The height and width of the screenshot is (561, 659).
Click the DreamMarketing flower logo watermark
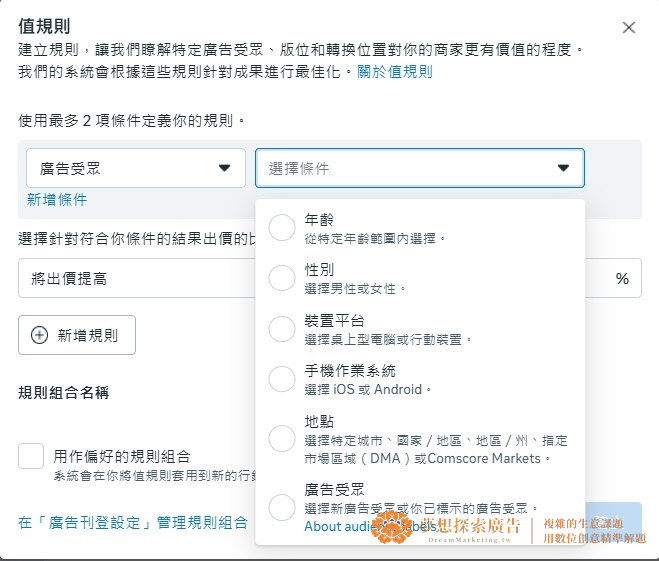click(392, 527)
